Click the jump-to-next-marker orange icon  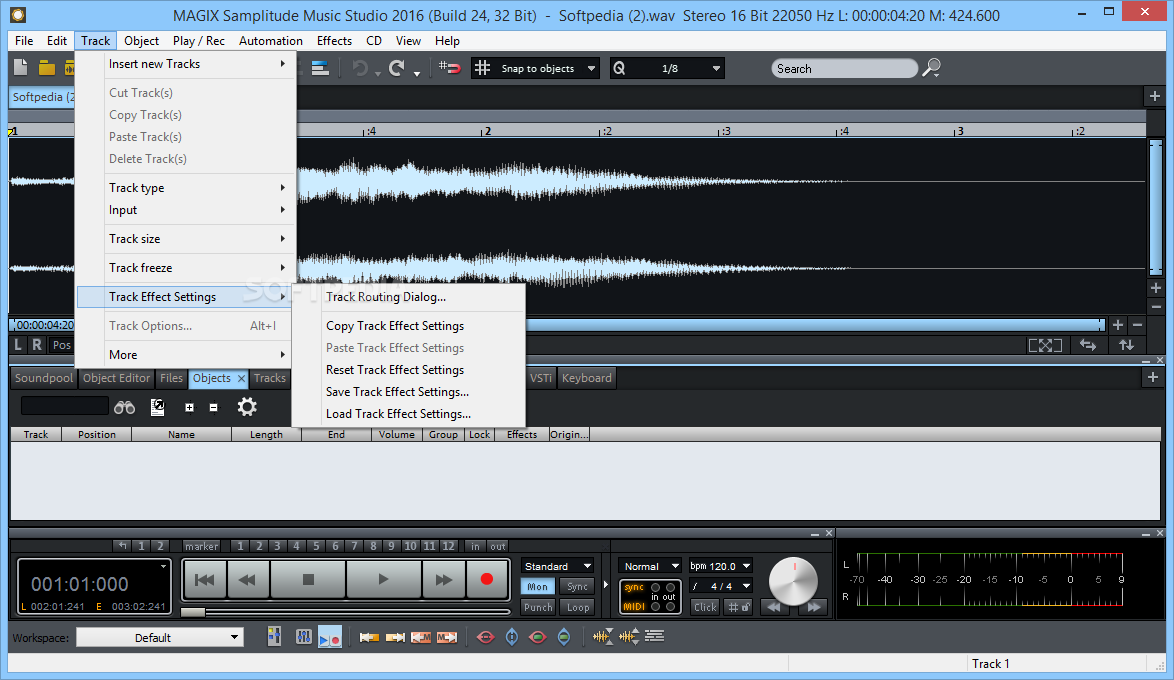447,637
